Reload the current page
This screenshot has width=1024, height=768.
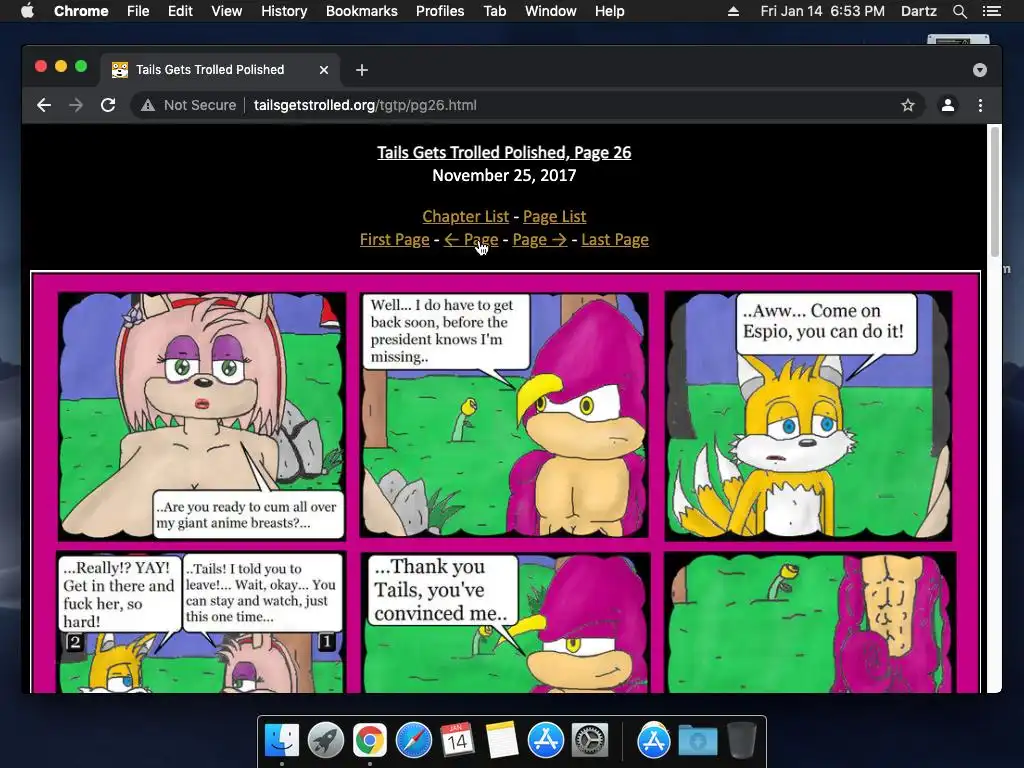(x=108, y=105)
